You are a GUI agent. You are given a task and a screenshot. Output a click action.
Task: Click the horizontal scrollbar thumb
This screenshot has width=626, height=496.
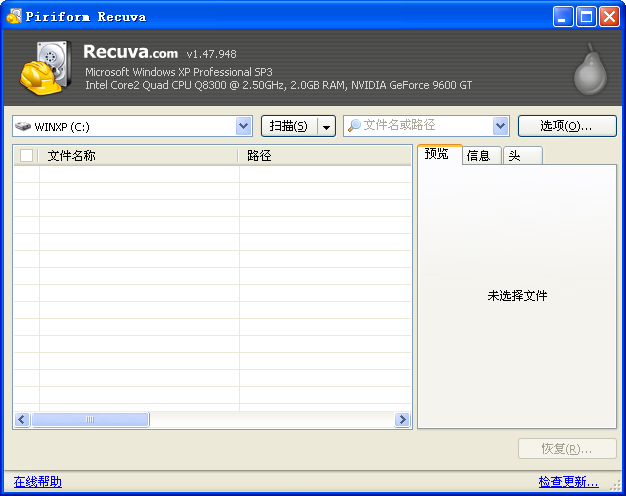(91, 420)
